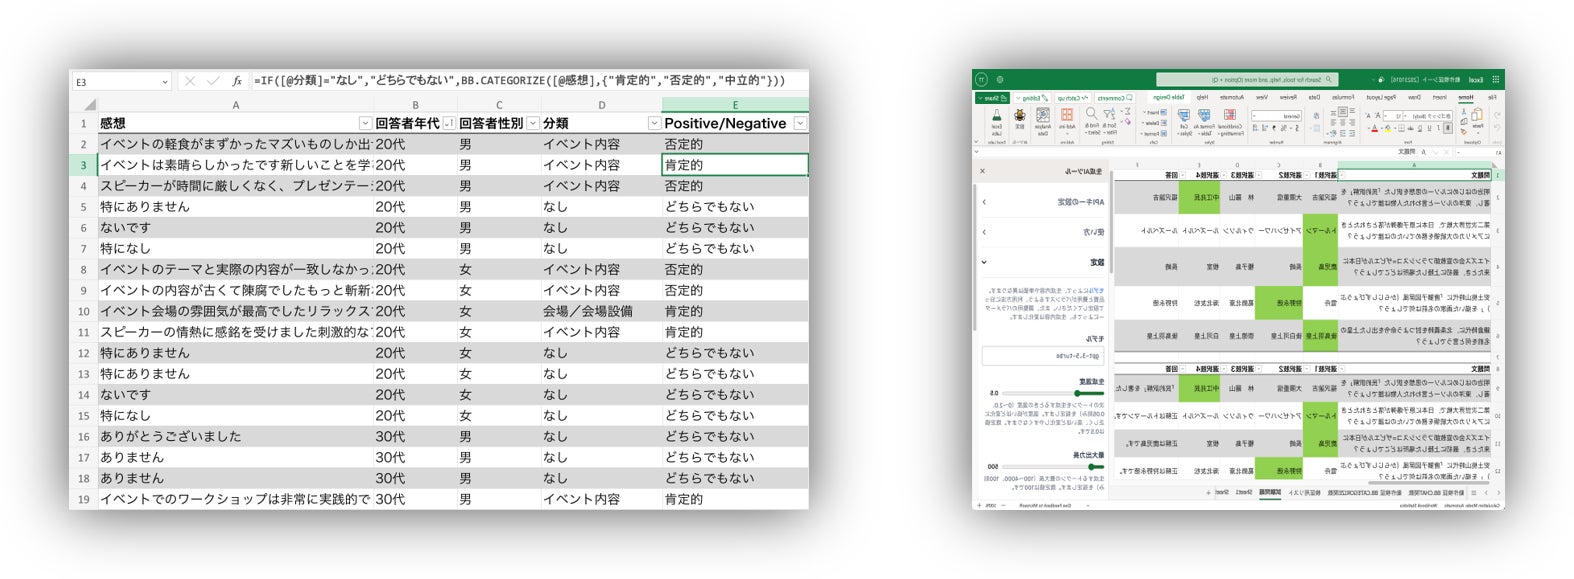Click the Cell Styles icon in mirrored ribbon

point(1184,115)
